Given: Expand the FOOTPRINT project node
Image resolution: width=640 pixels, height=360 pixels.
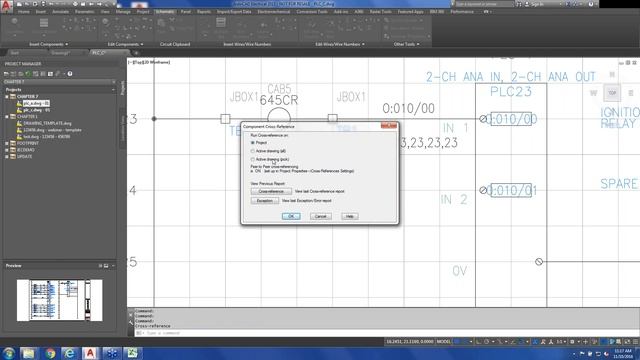Looking at the screenshot, I should pyautogui.click(x=7, y=143).
